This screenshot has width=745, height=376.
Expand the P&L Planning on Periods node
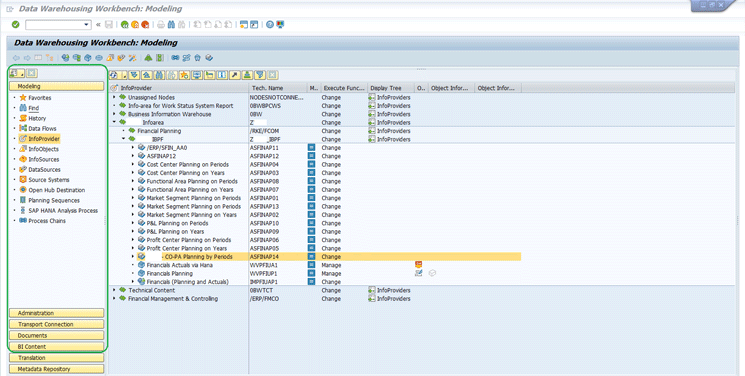pyautogui.click(x=133, y=223)
